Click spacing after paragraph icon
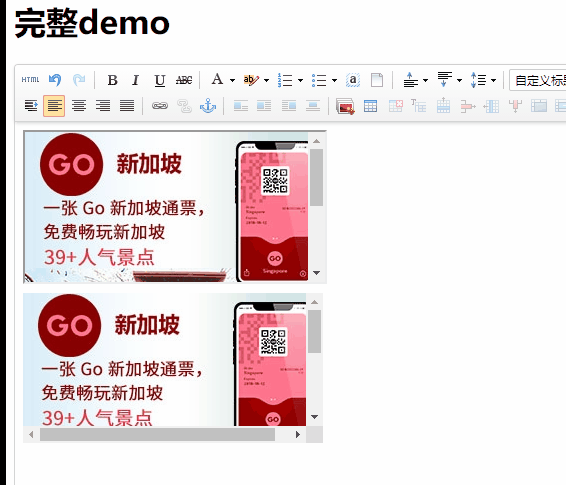The height and width of the screenshot is (485, 566). (444, 80)
